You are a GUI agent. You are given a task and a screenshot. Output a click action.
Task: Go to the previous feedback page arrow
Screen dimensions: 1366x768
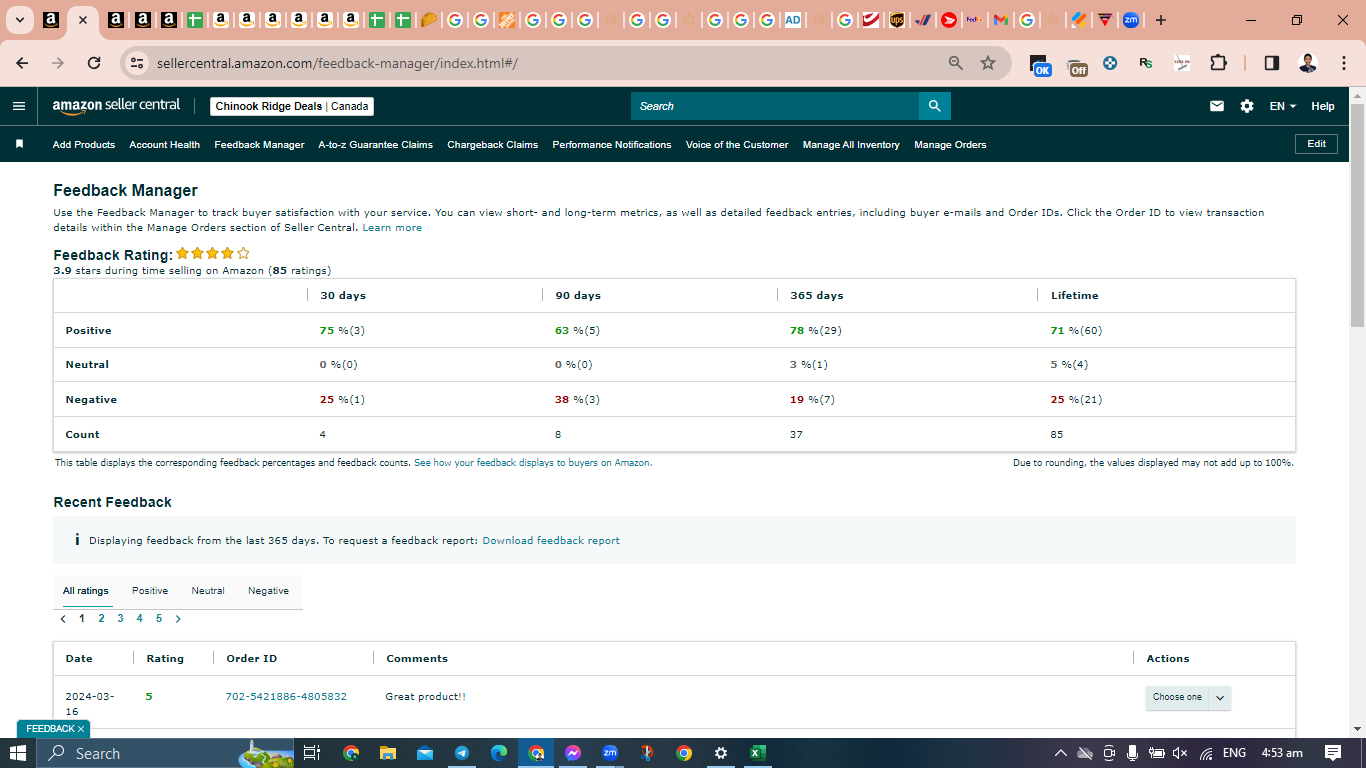63,619
